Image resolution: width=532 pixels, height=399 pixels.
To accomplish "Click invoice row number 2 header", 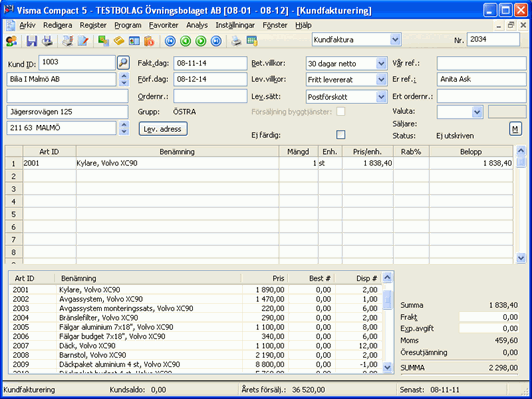I will 14,176.
